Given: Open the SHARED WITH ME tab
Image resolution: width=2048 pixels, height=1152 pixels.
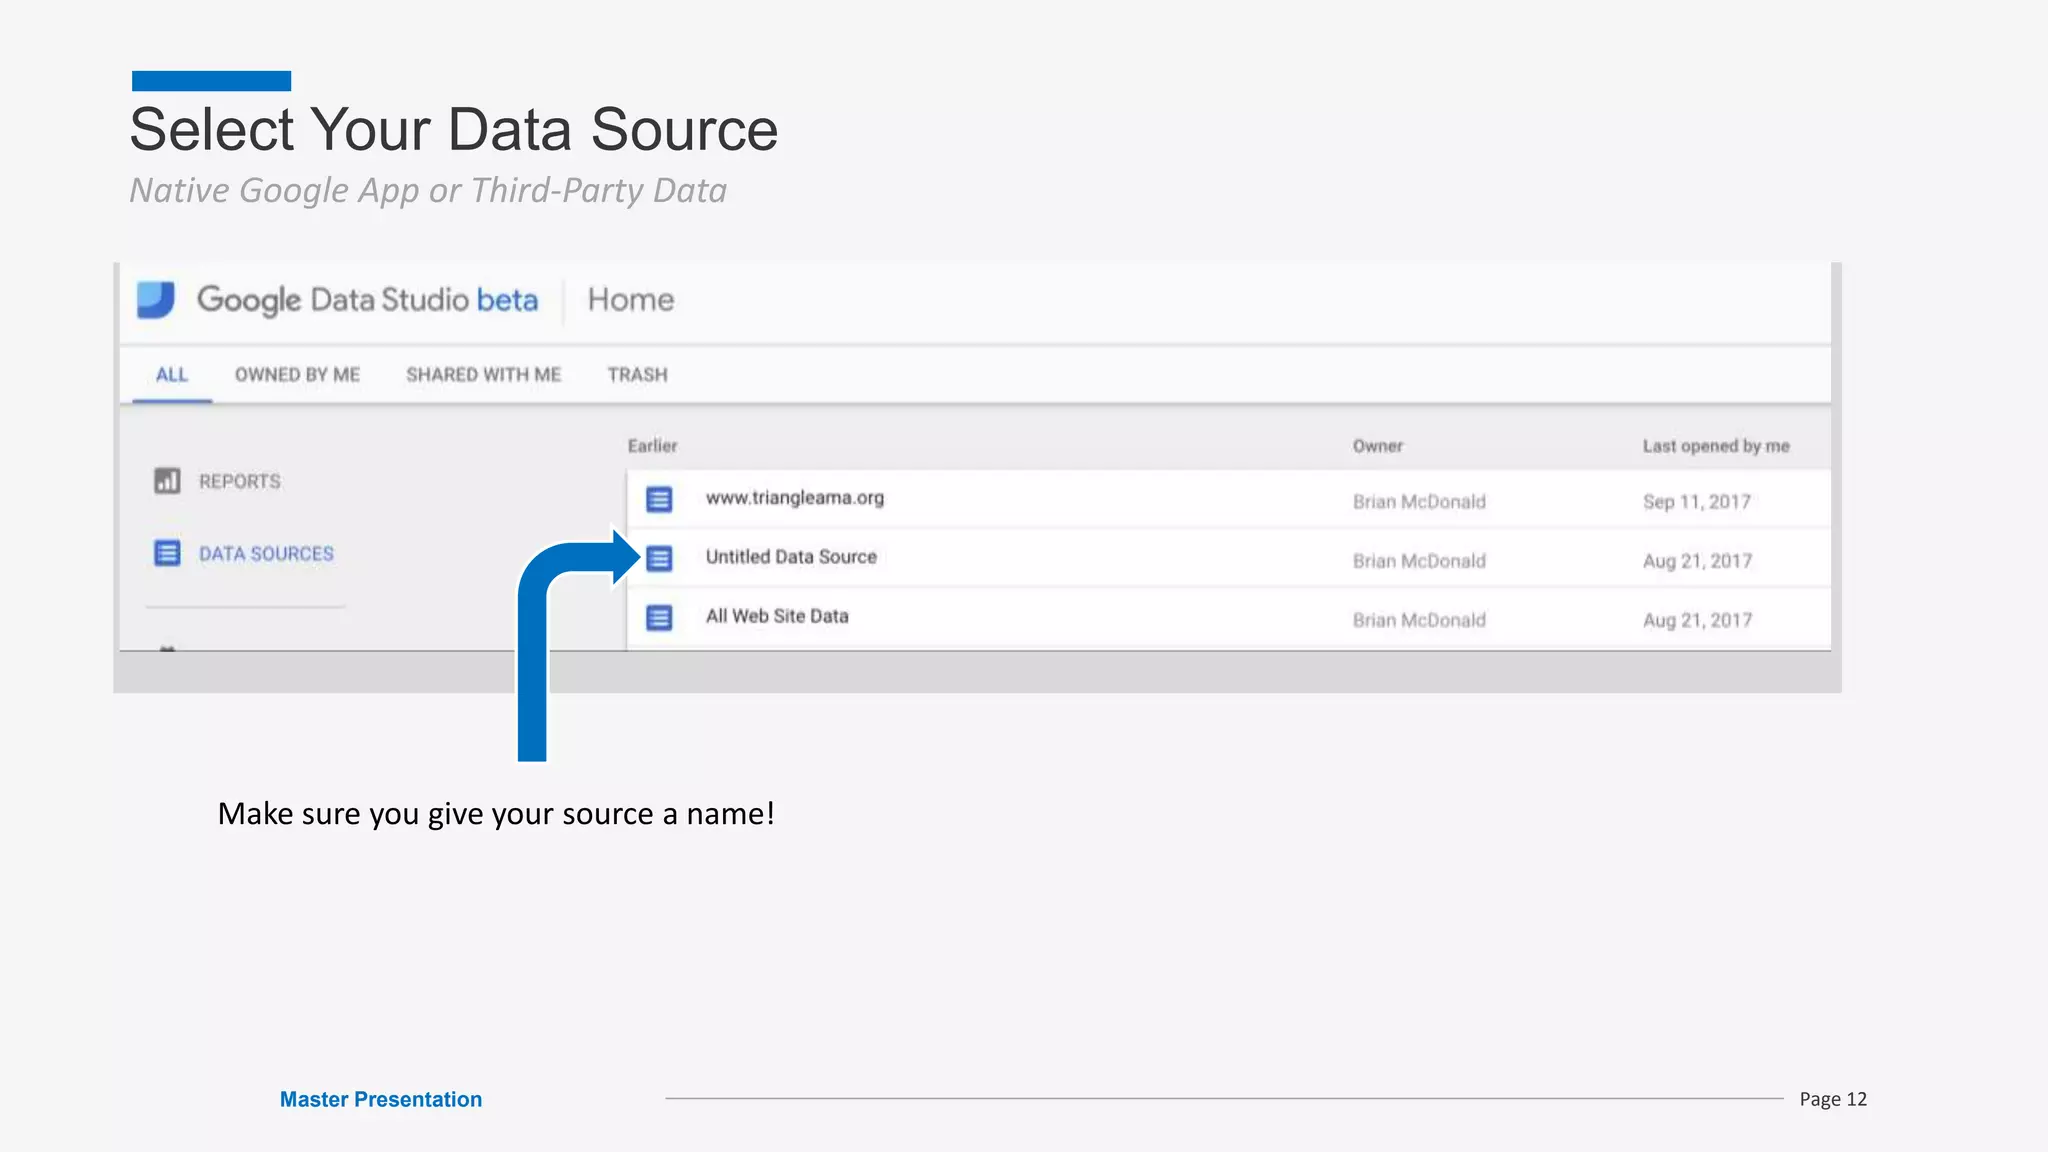Looking at the screenshot, I should [x=483, y=375].
